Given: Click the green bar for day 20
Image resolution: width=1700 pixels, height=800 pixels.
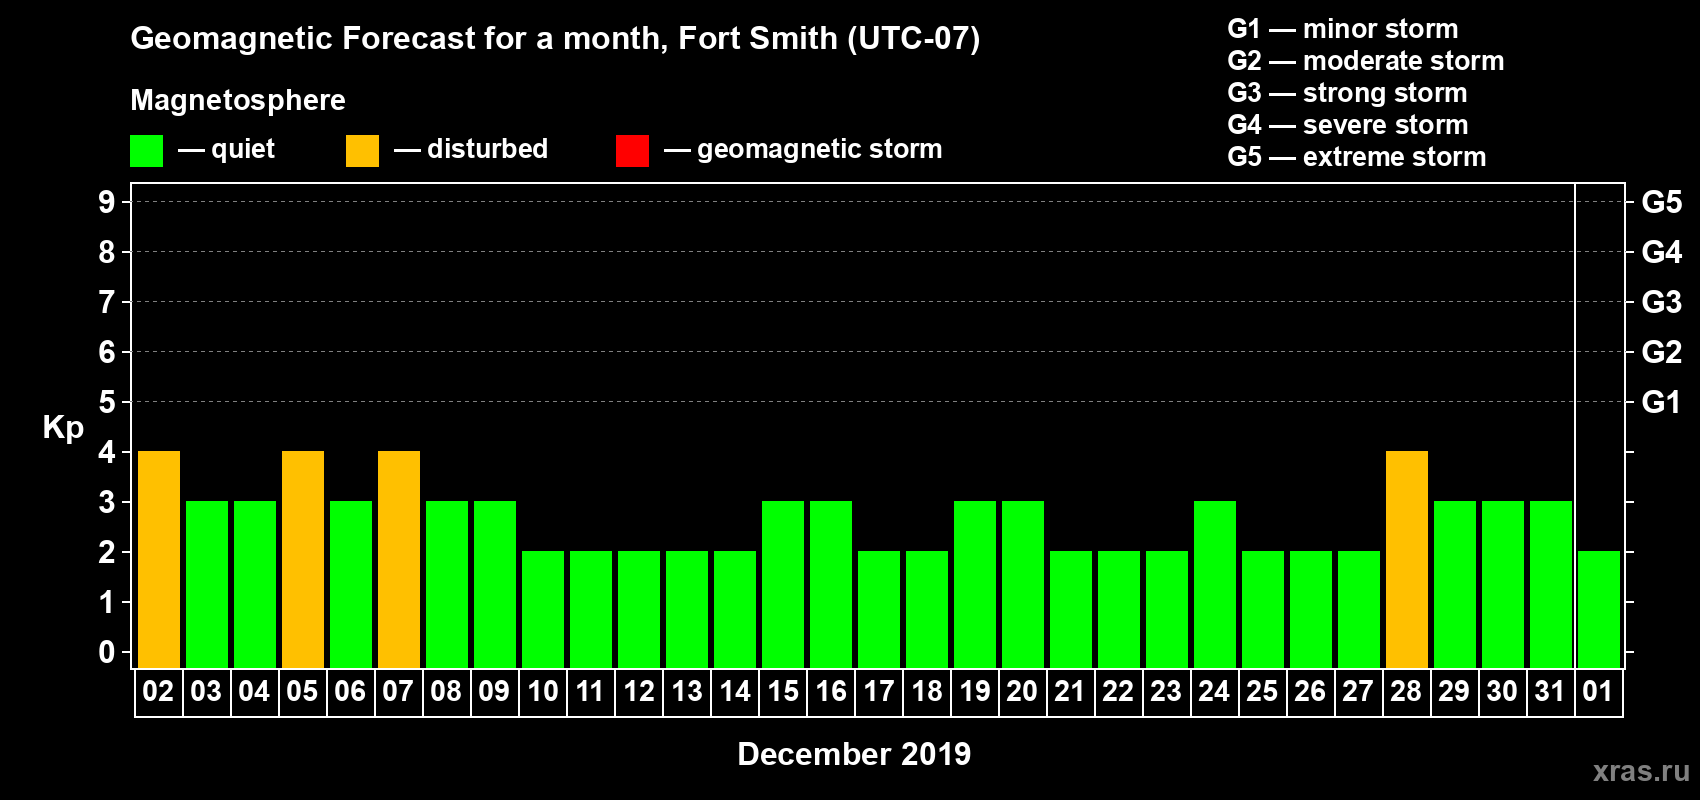Looking at the screenshot, I should click(1023, 585).
